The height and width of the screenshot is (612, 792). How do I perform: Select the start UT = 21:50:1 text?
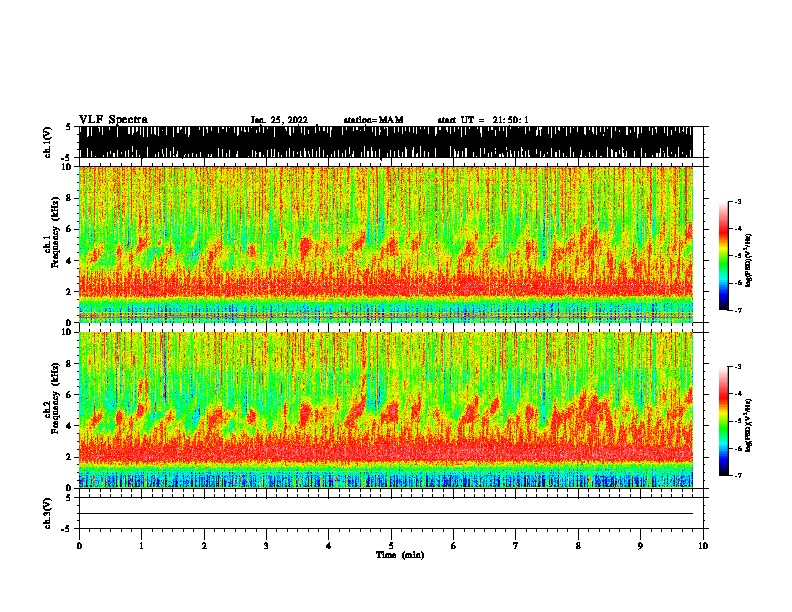[x=483, y=120]
